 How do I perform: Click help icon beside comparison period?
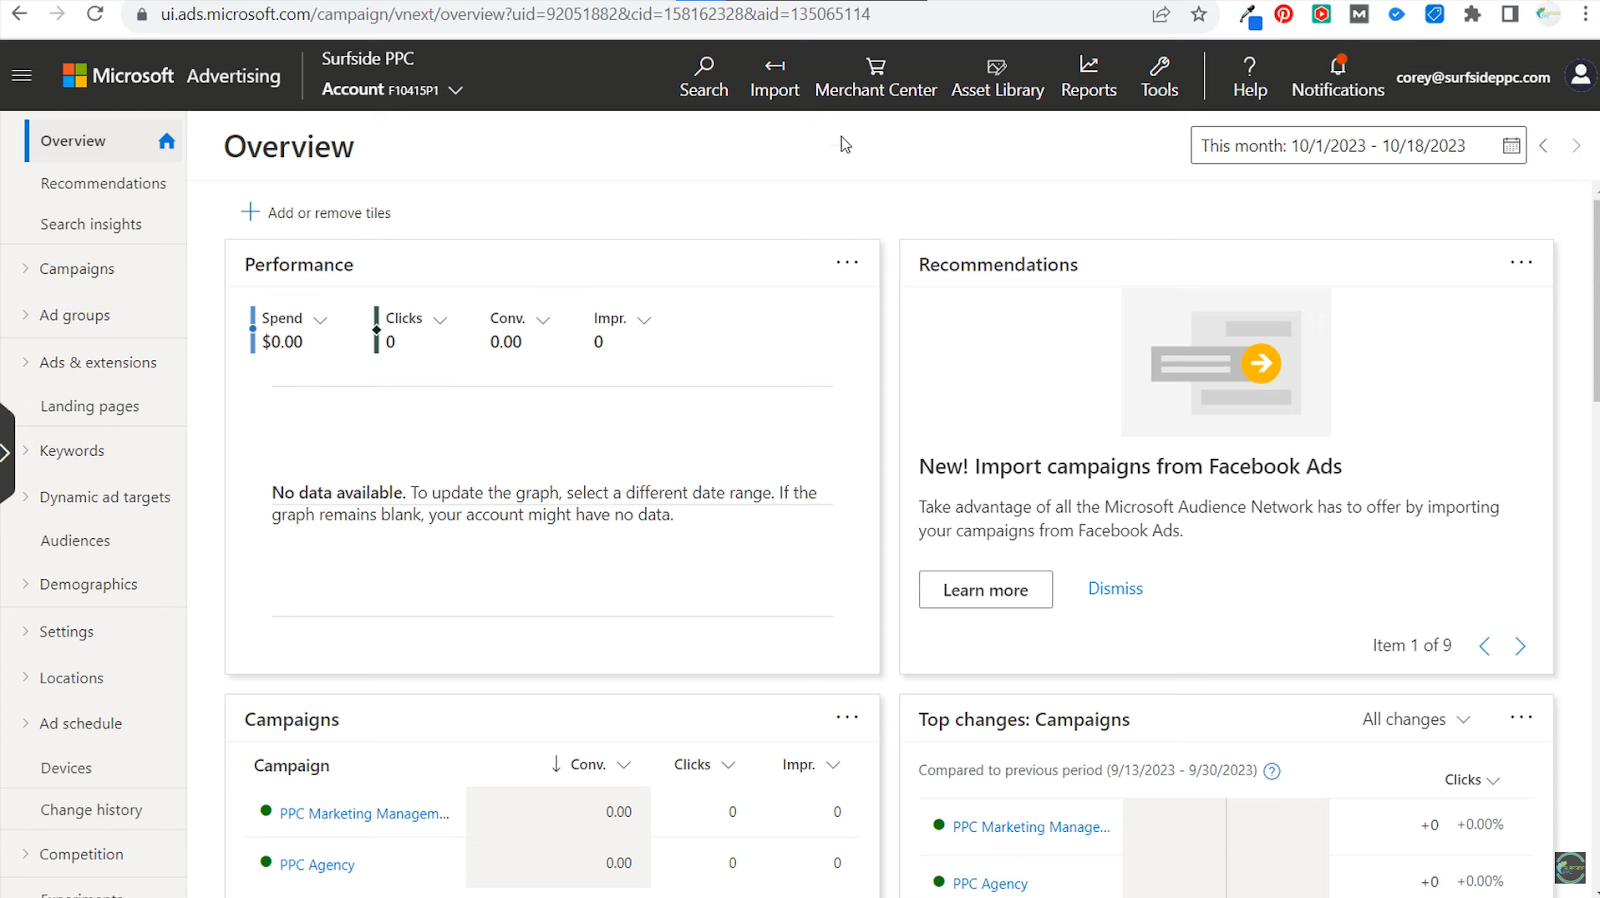coord(1272,771)
